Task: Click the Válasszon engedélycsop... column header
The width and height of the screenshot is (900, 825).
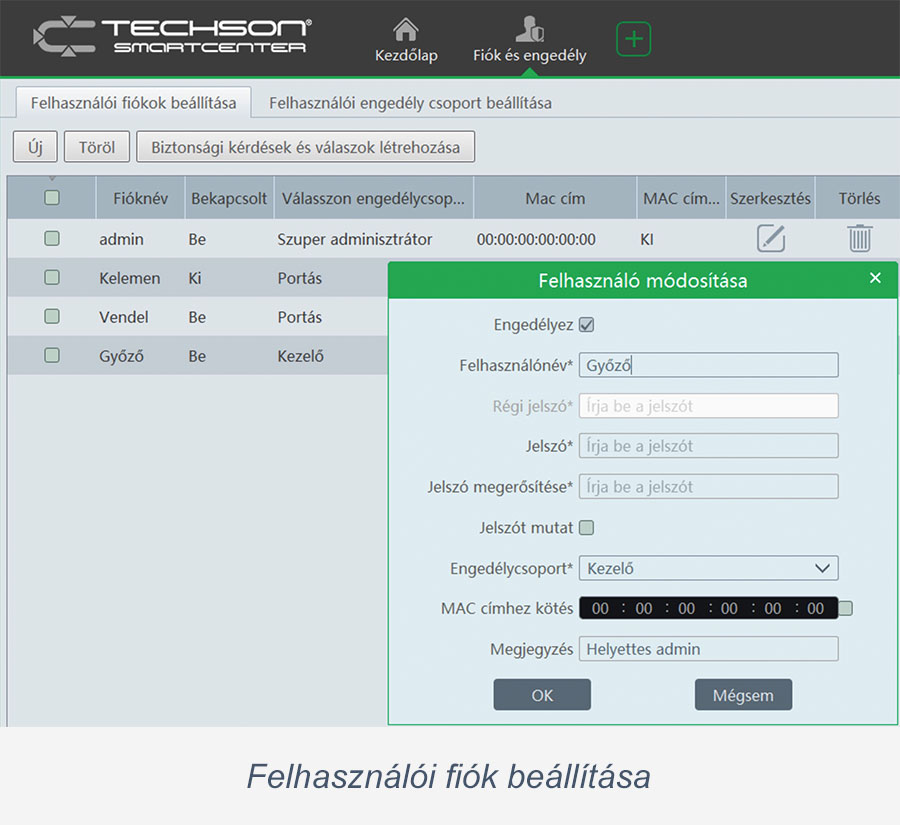Action: click(373, 199)
